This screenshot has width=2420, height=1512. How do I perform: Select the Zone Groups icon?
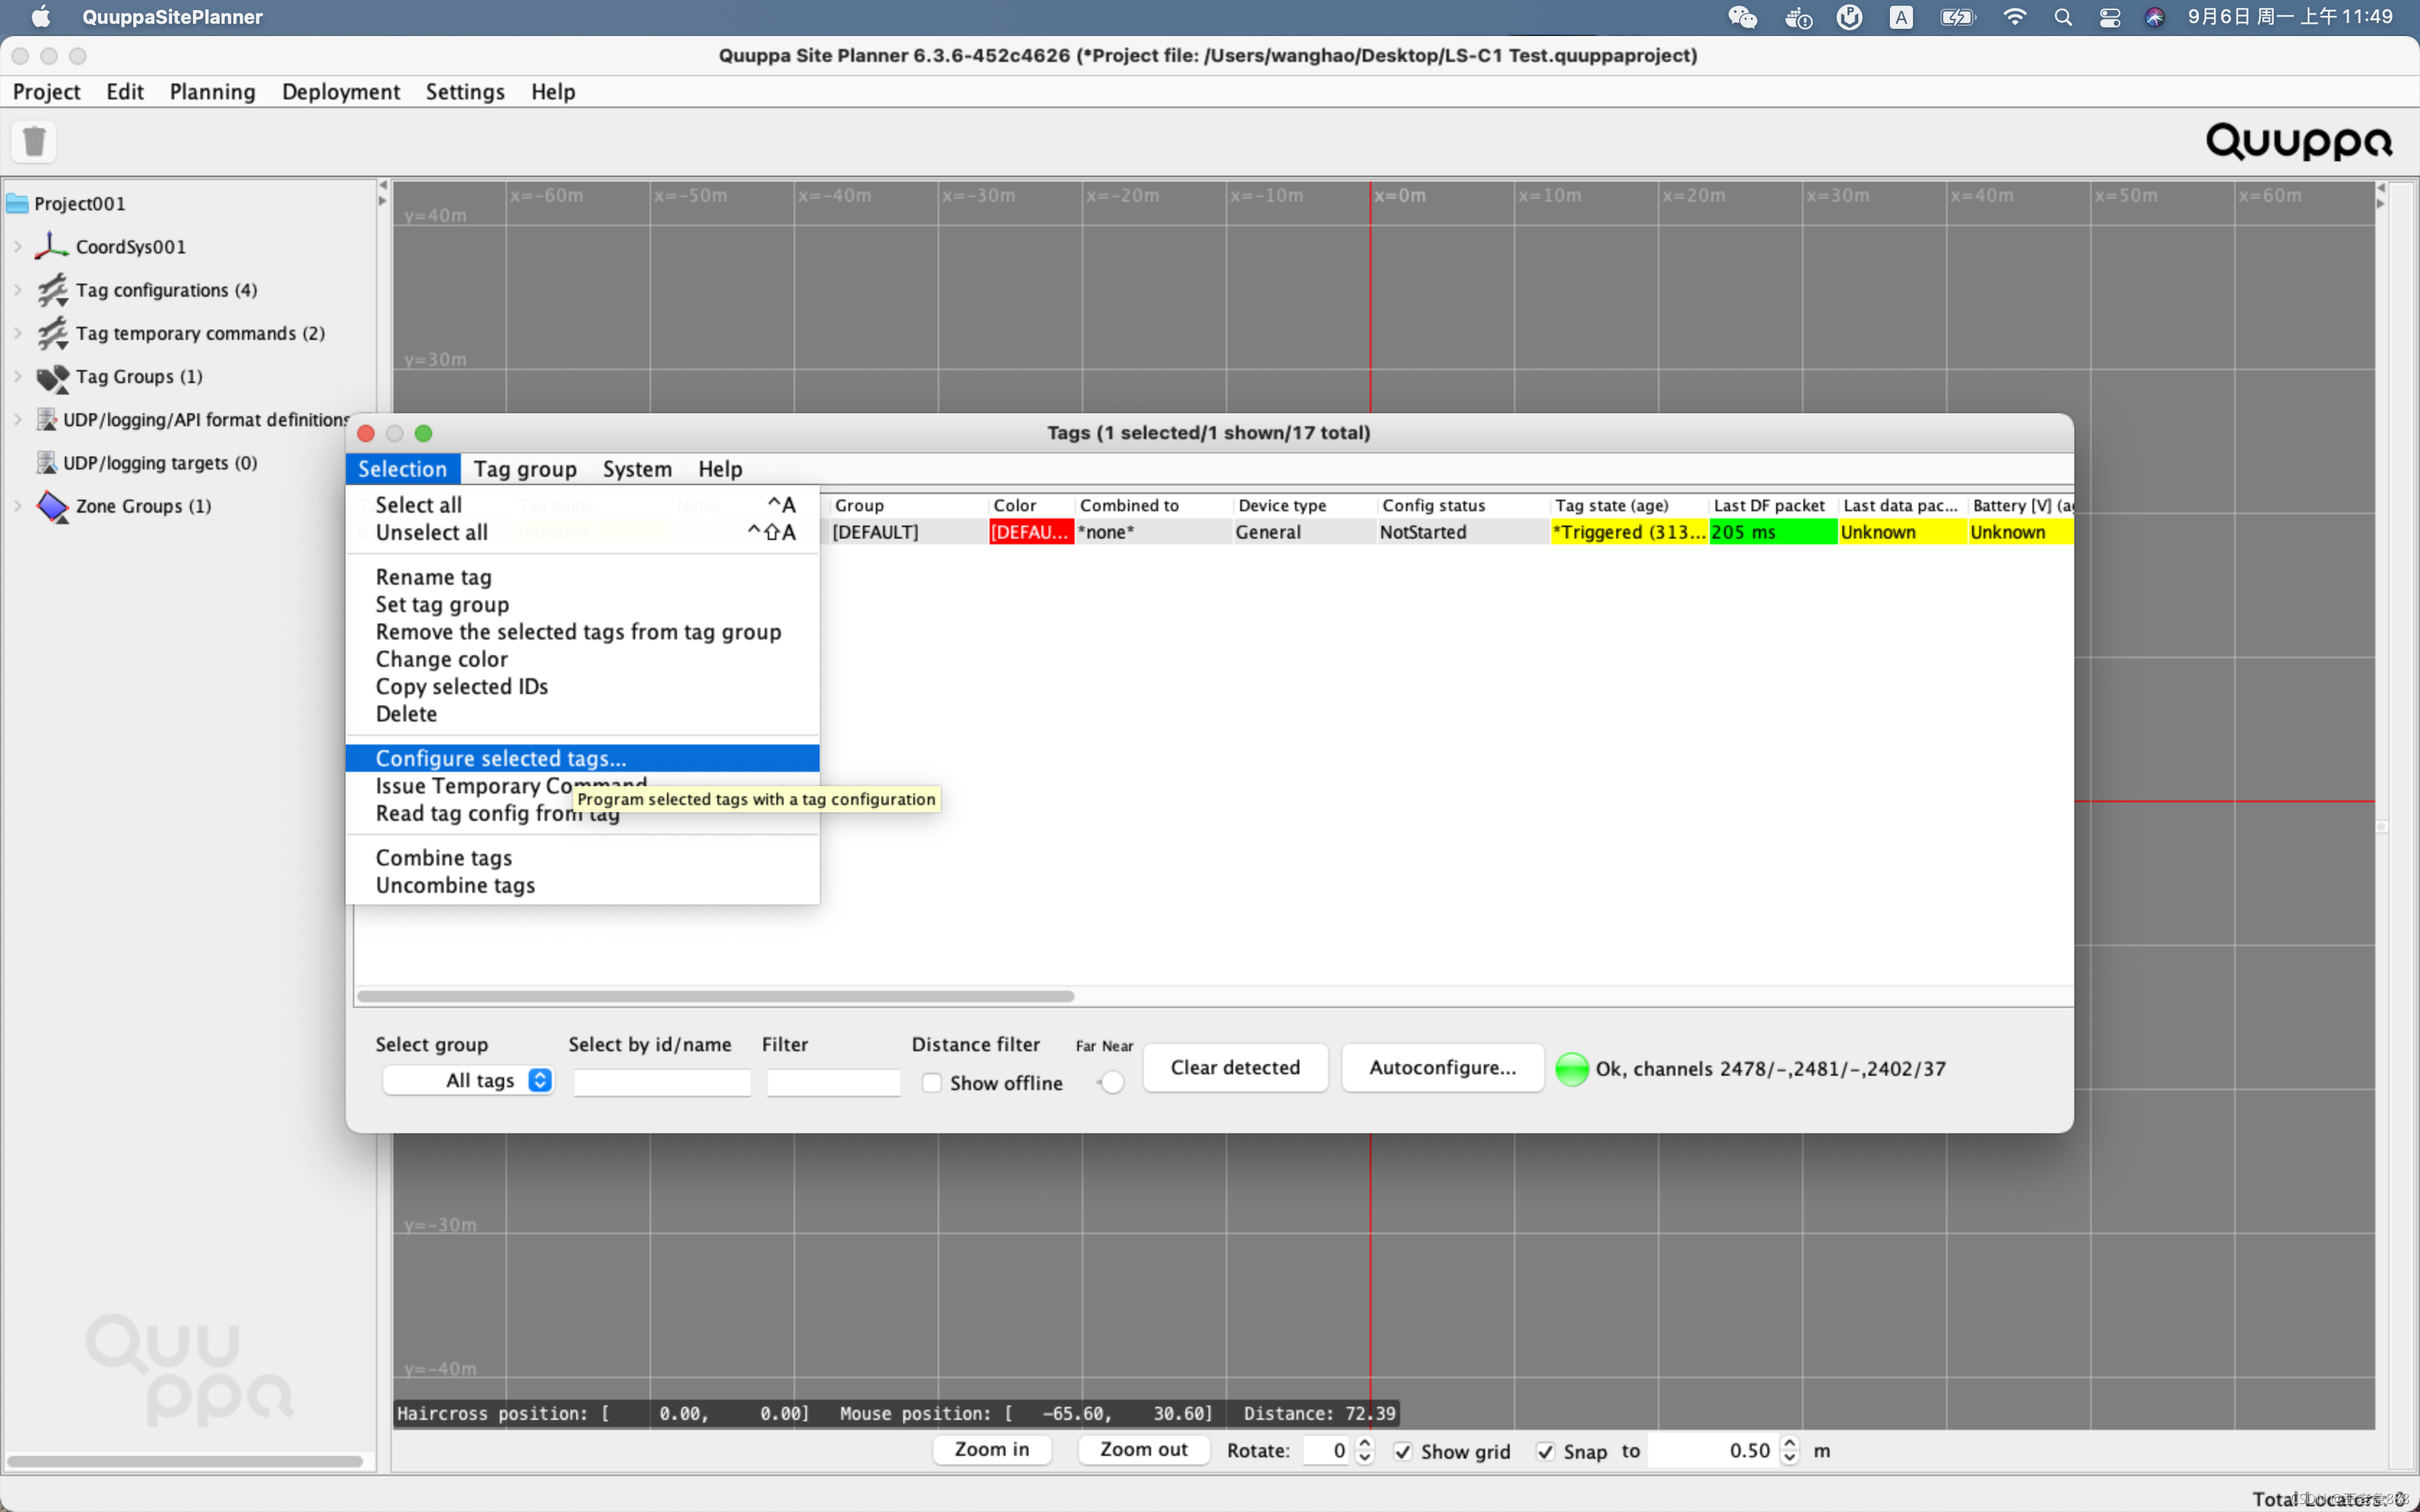[x=52, y=506]
